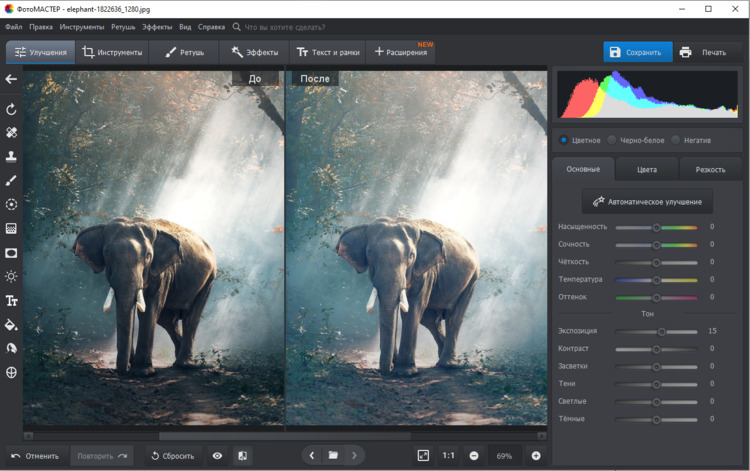The width and height of the screenshot is (750, 471).
Task: Open the Эффекты menu in menu bar
Action: point(157,27)
